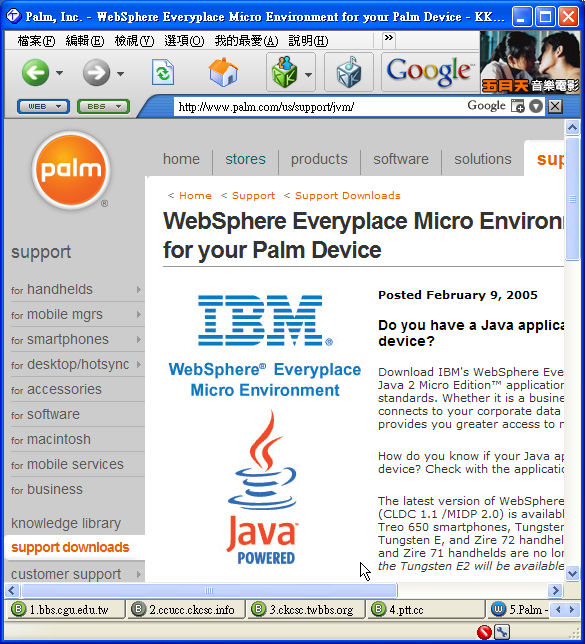The width and height of the screenshot is (585, 644).
Task: Expand the 'for smartphones' submenu arrow
Action: tap(139, 340)
